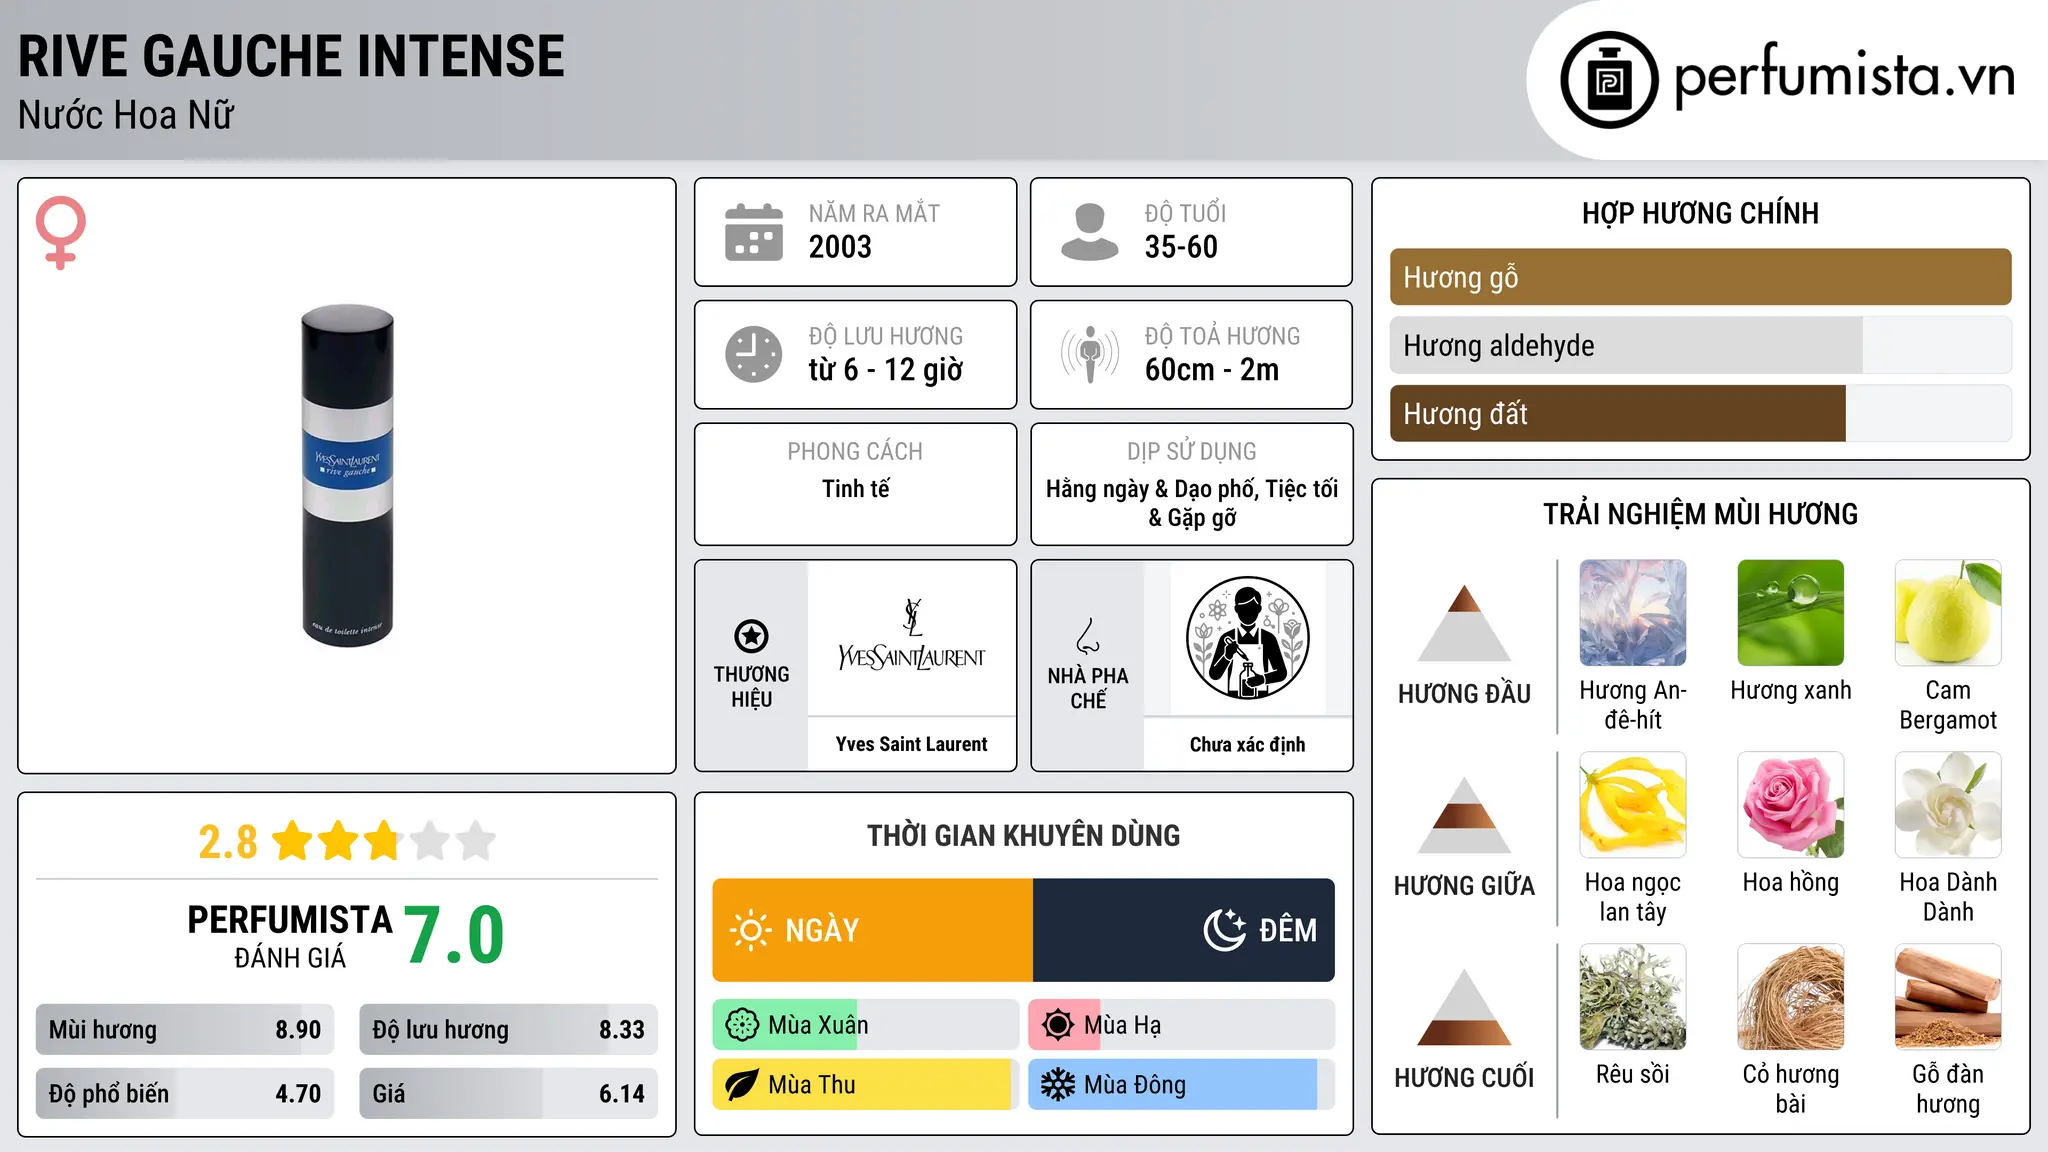Click the Hương đầu pyramid icon

click(x=1464, y=622)
